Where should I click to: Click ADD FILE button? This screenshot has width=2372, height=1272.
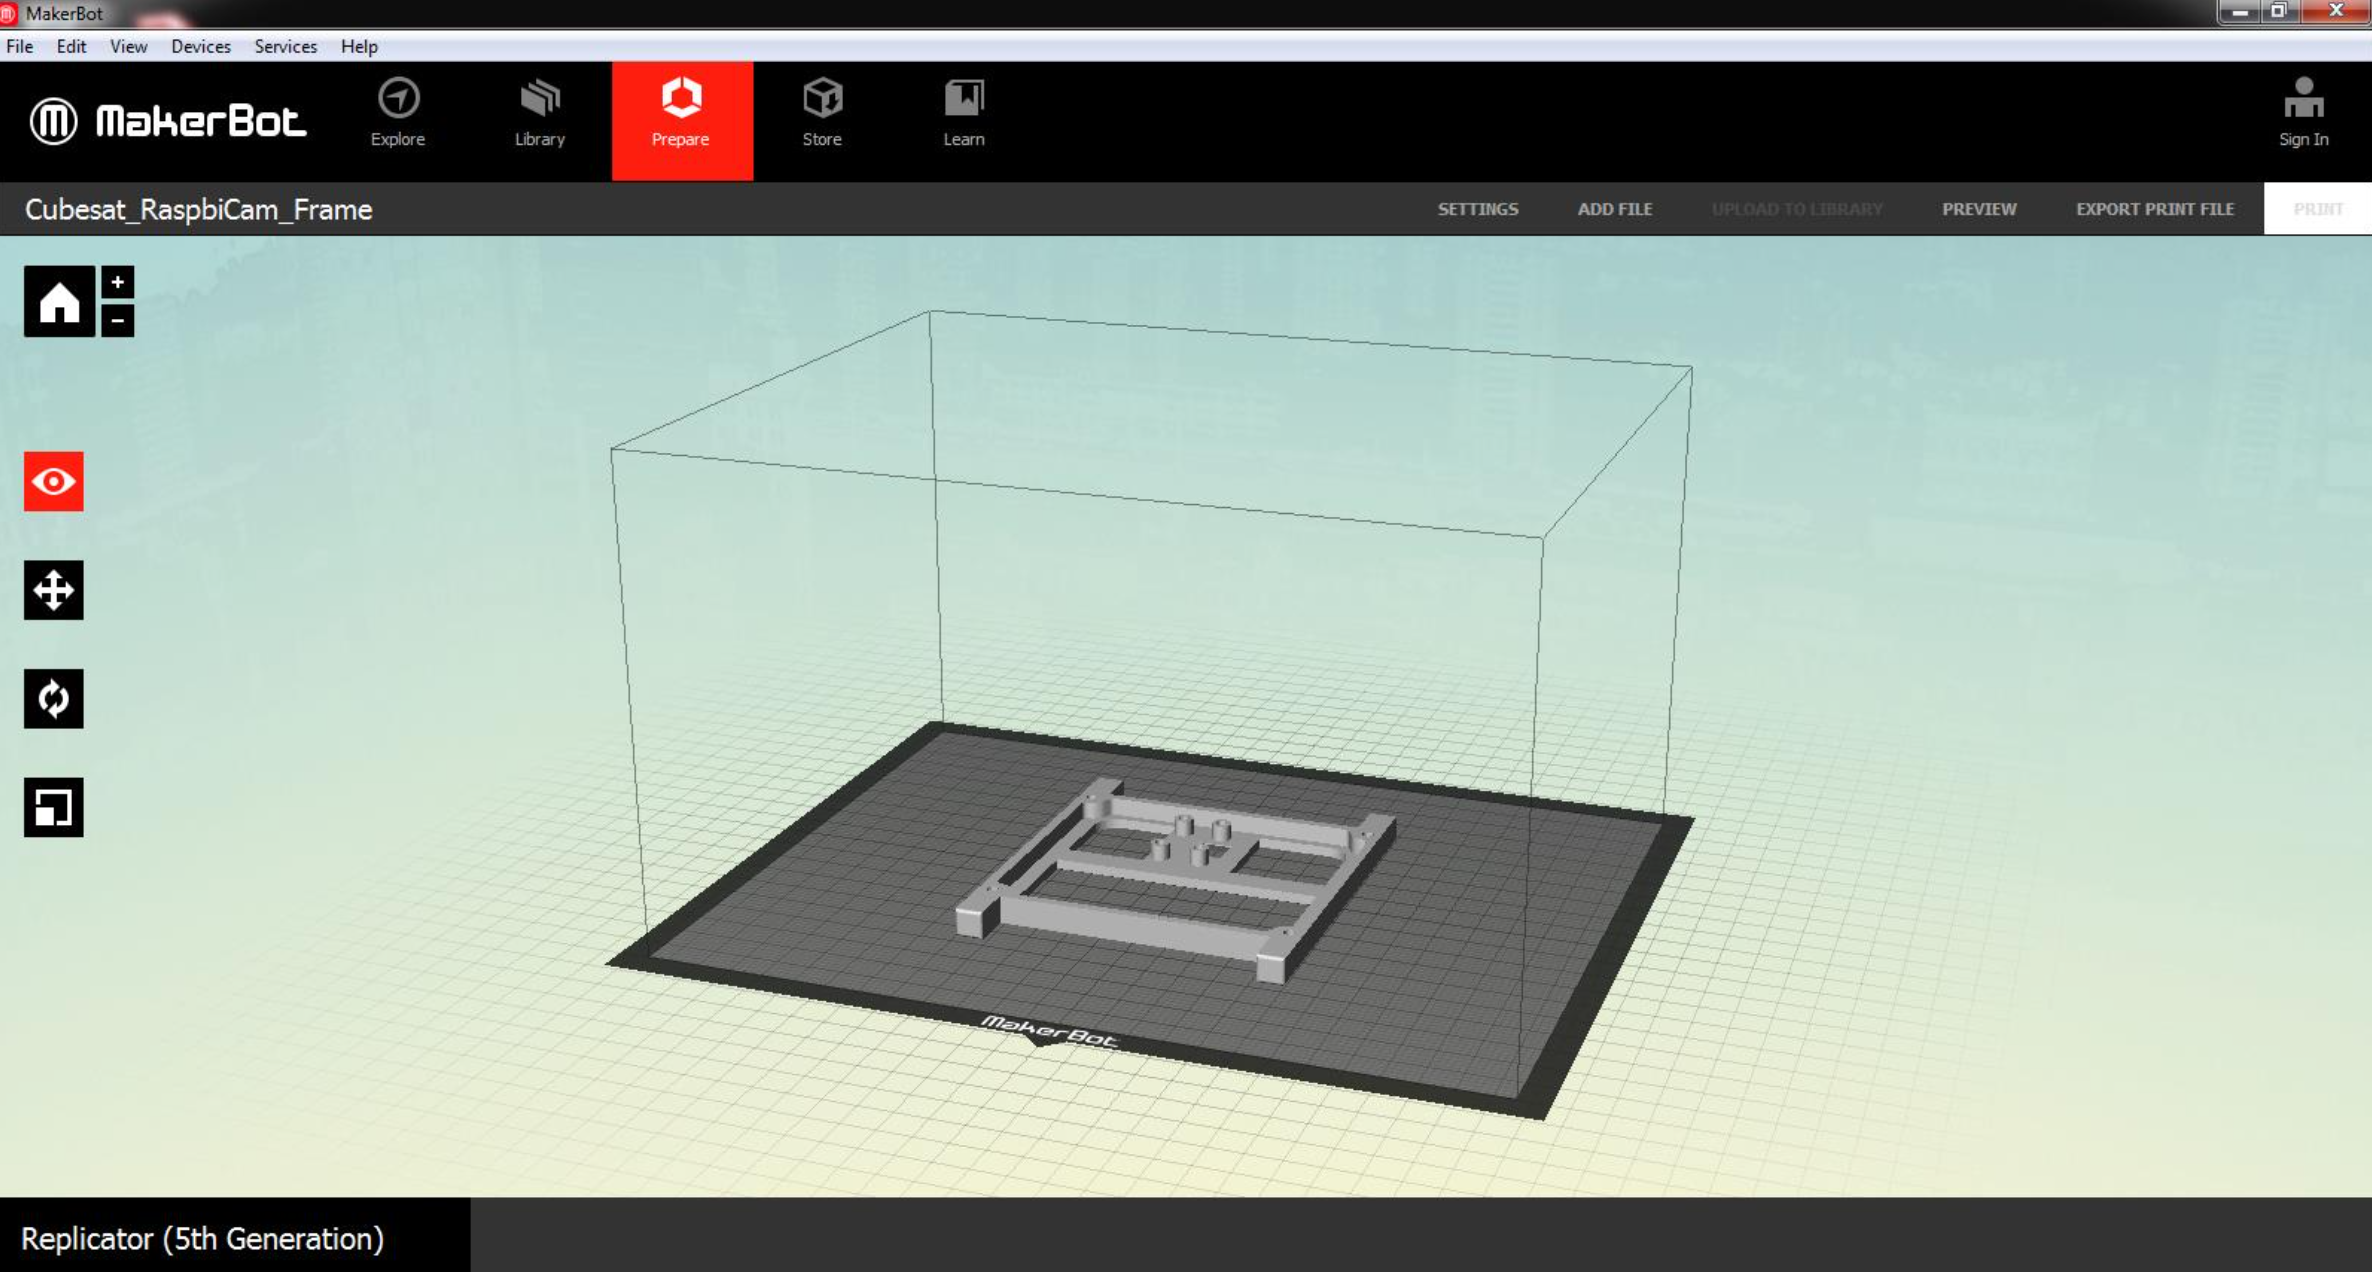[x=1615, y=209]
